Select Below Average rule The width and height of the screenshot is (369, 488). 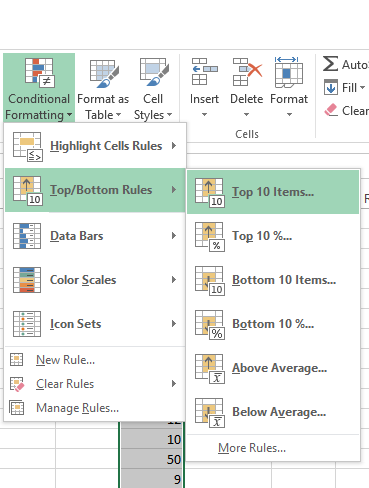click(273, 412)
